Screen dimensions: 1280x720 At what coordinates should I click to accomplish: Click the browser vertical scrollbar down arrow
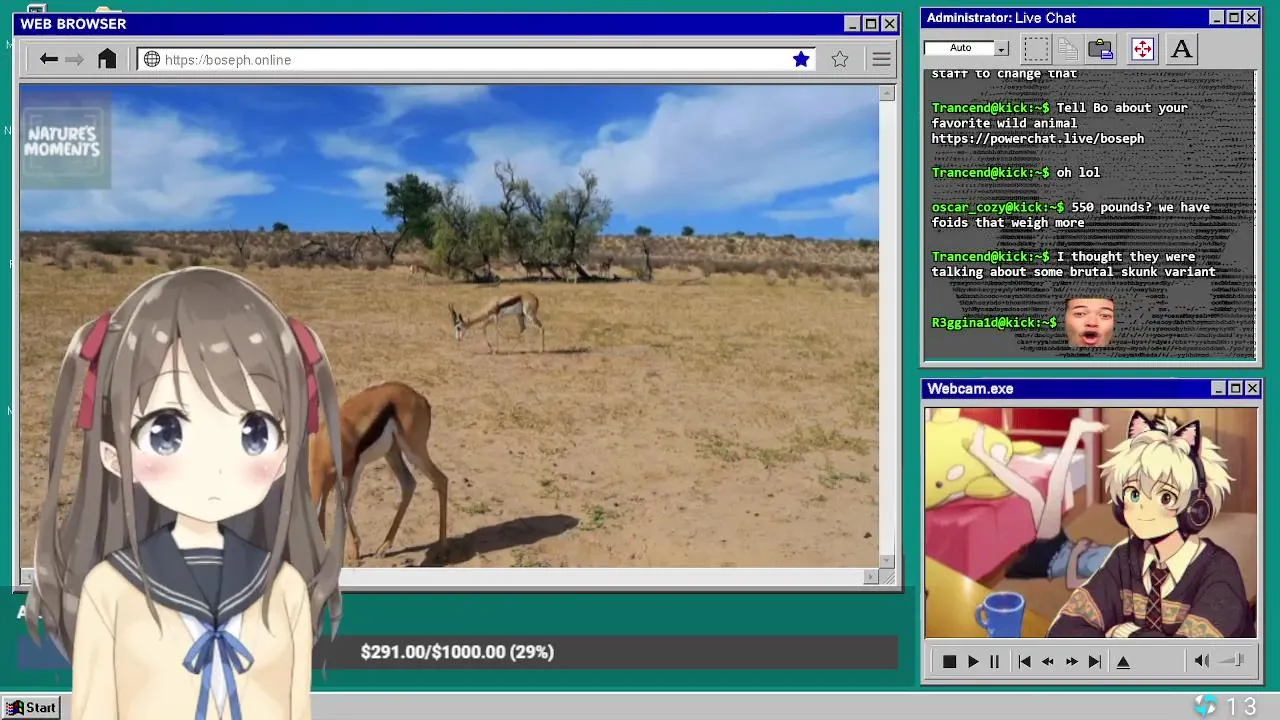pyautogui.click(x=887, y=561)
